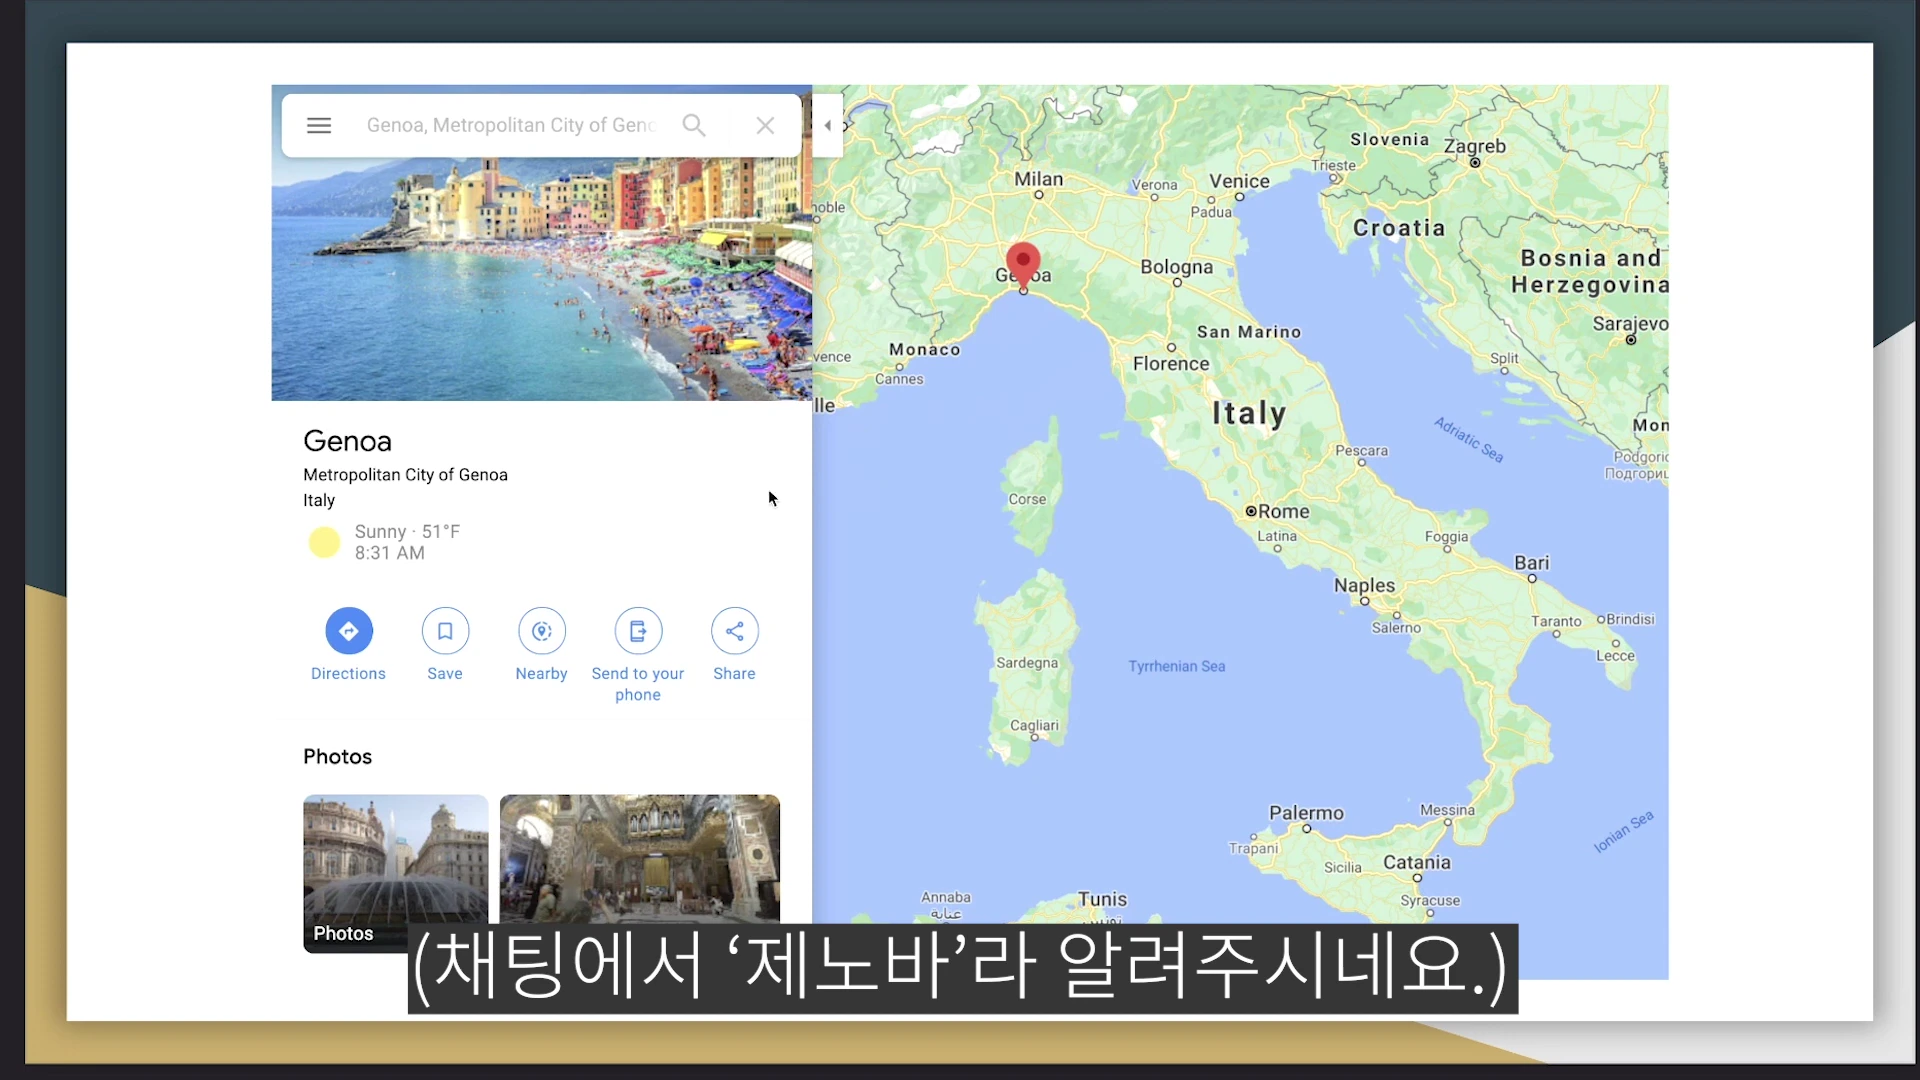Click the Sunny 51°F weather text
This screenshot has height=1080, width=1920.
(407, 532)
